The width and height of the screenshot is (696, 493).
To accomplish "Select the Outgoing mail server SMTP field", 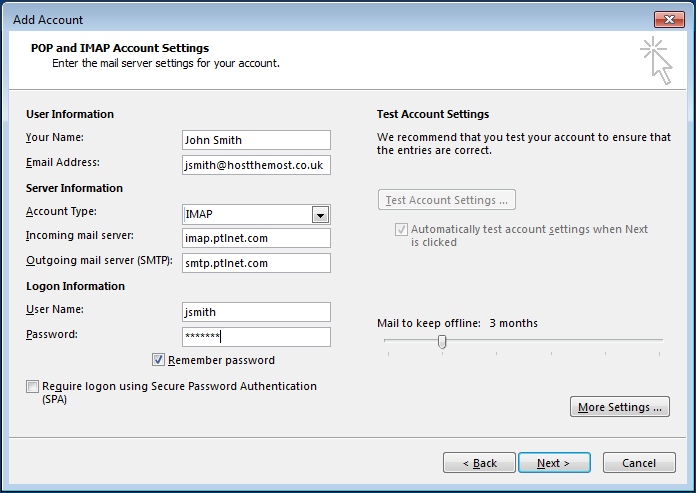I will [x=256, y=263].
